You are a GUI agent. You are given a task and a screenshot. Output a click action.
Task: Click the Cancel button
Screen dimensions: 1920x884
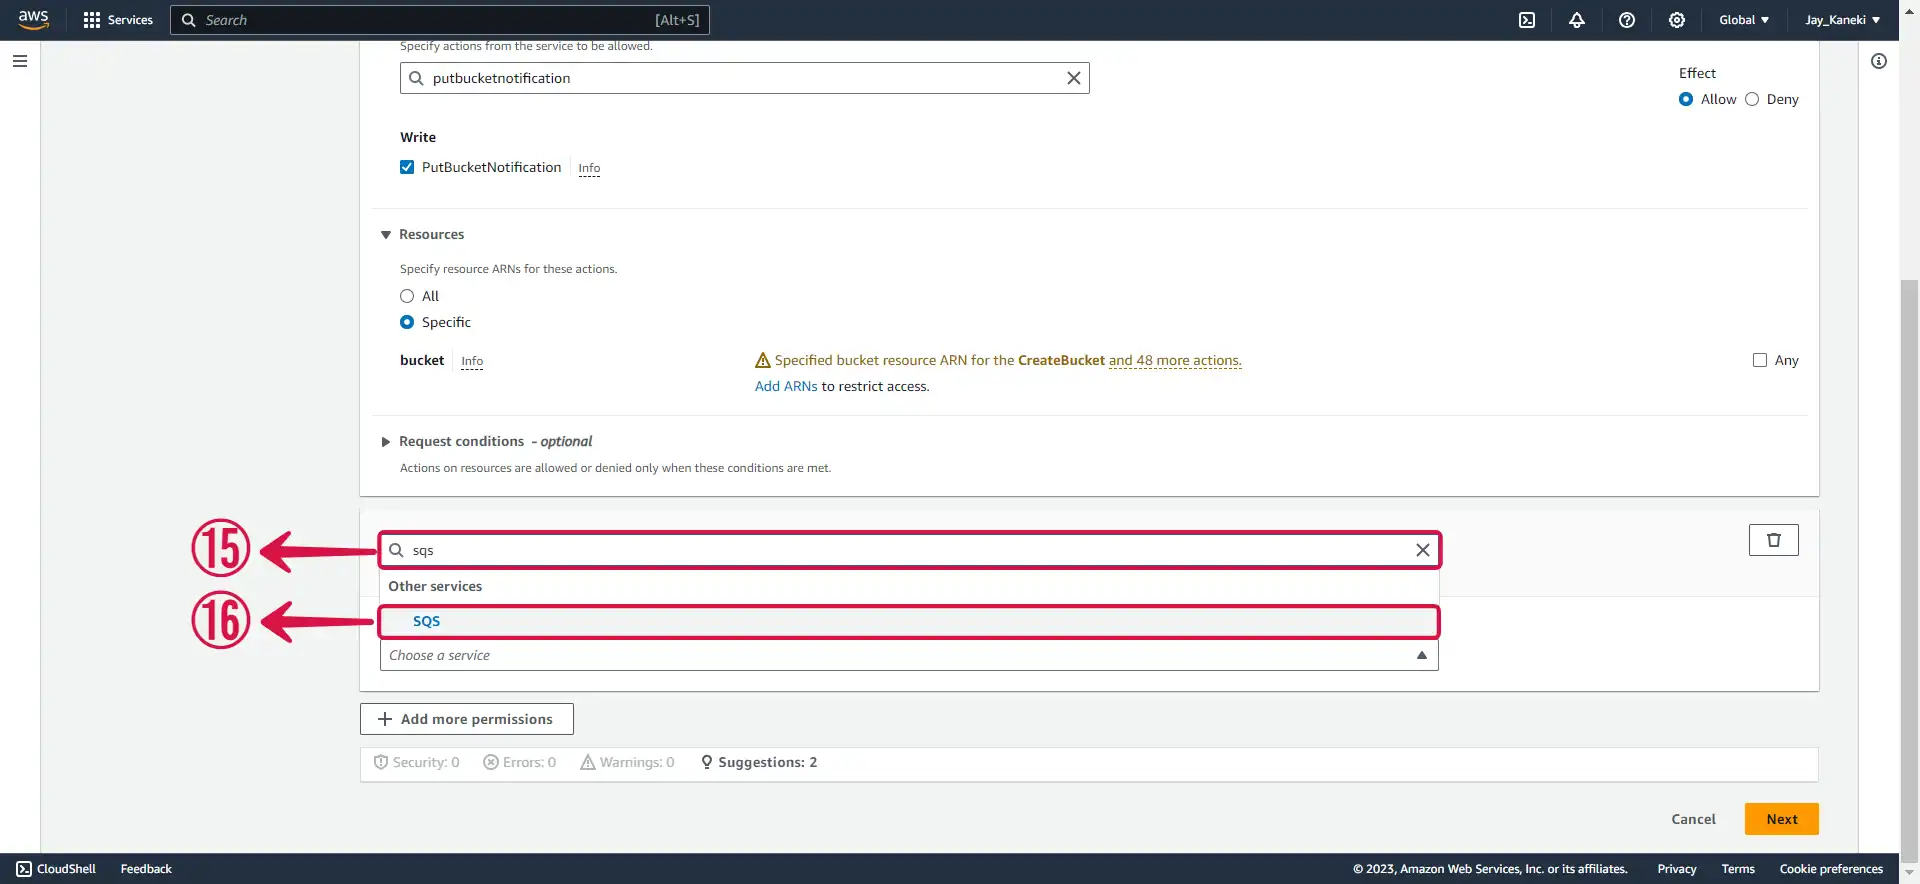[x=1693, y=819]
